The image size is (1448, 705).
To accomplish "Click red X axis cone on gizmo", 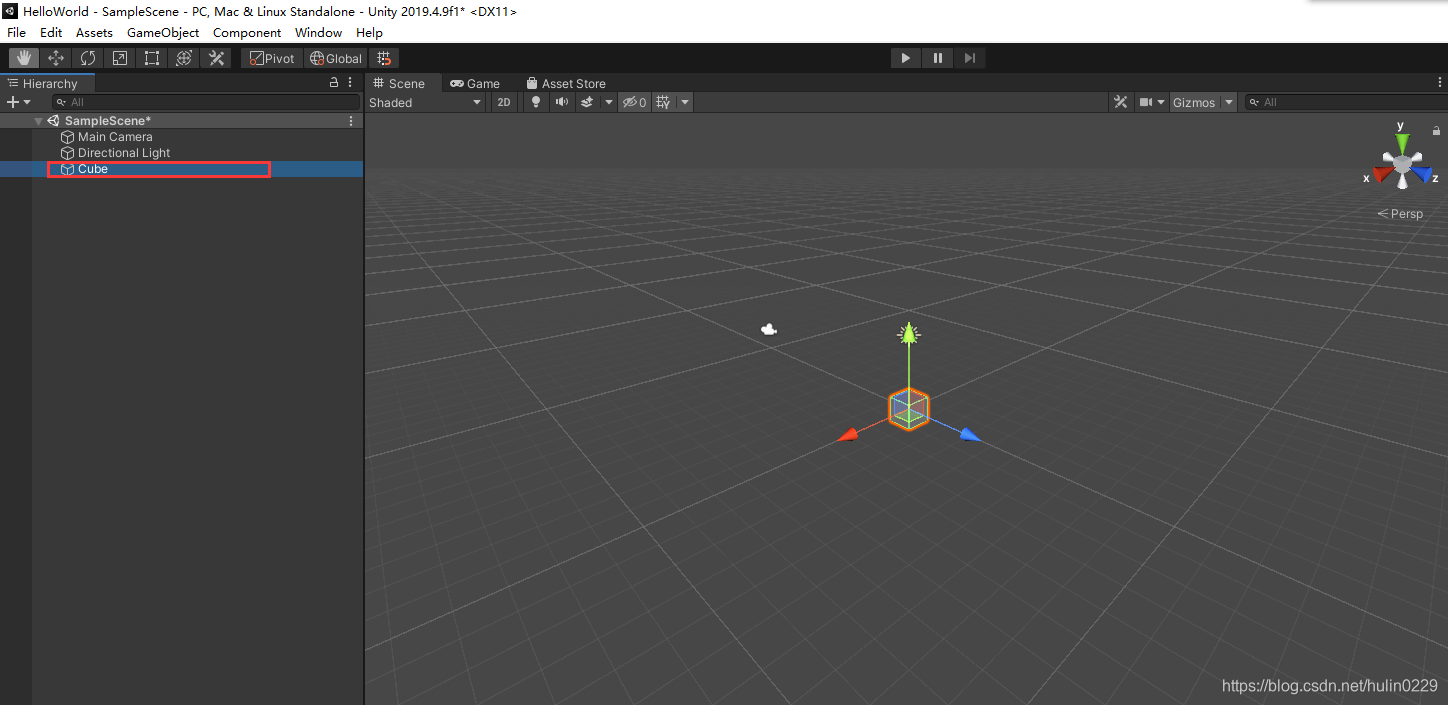I will point(1384,175).
